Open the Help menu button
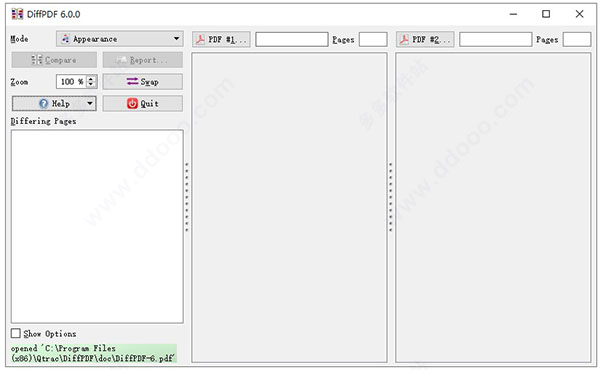This screenshot has width=600, height=370. (54, 104)
